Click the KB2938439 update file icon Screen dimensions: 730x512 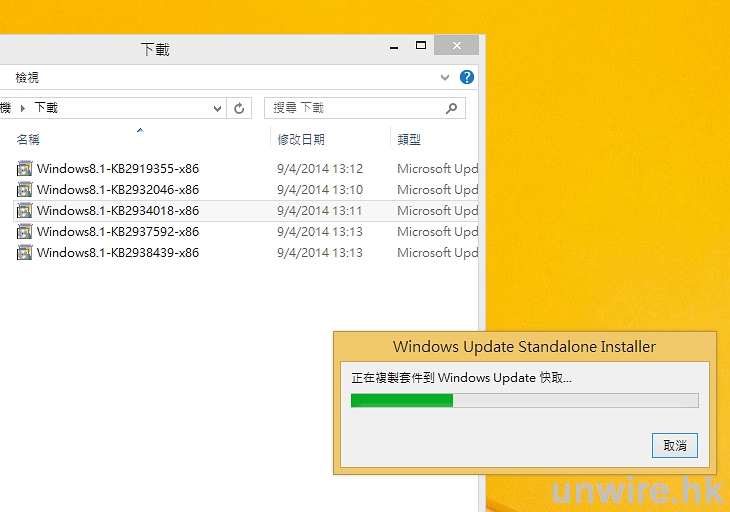(25, 253)
